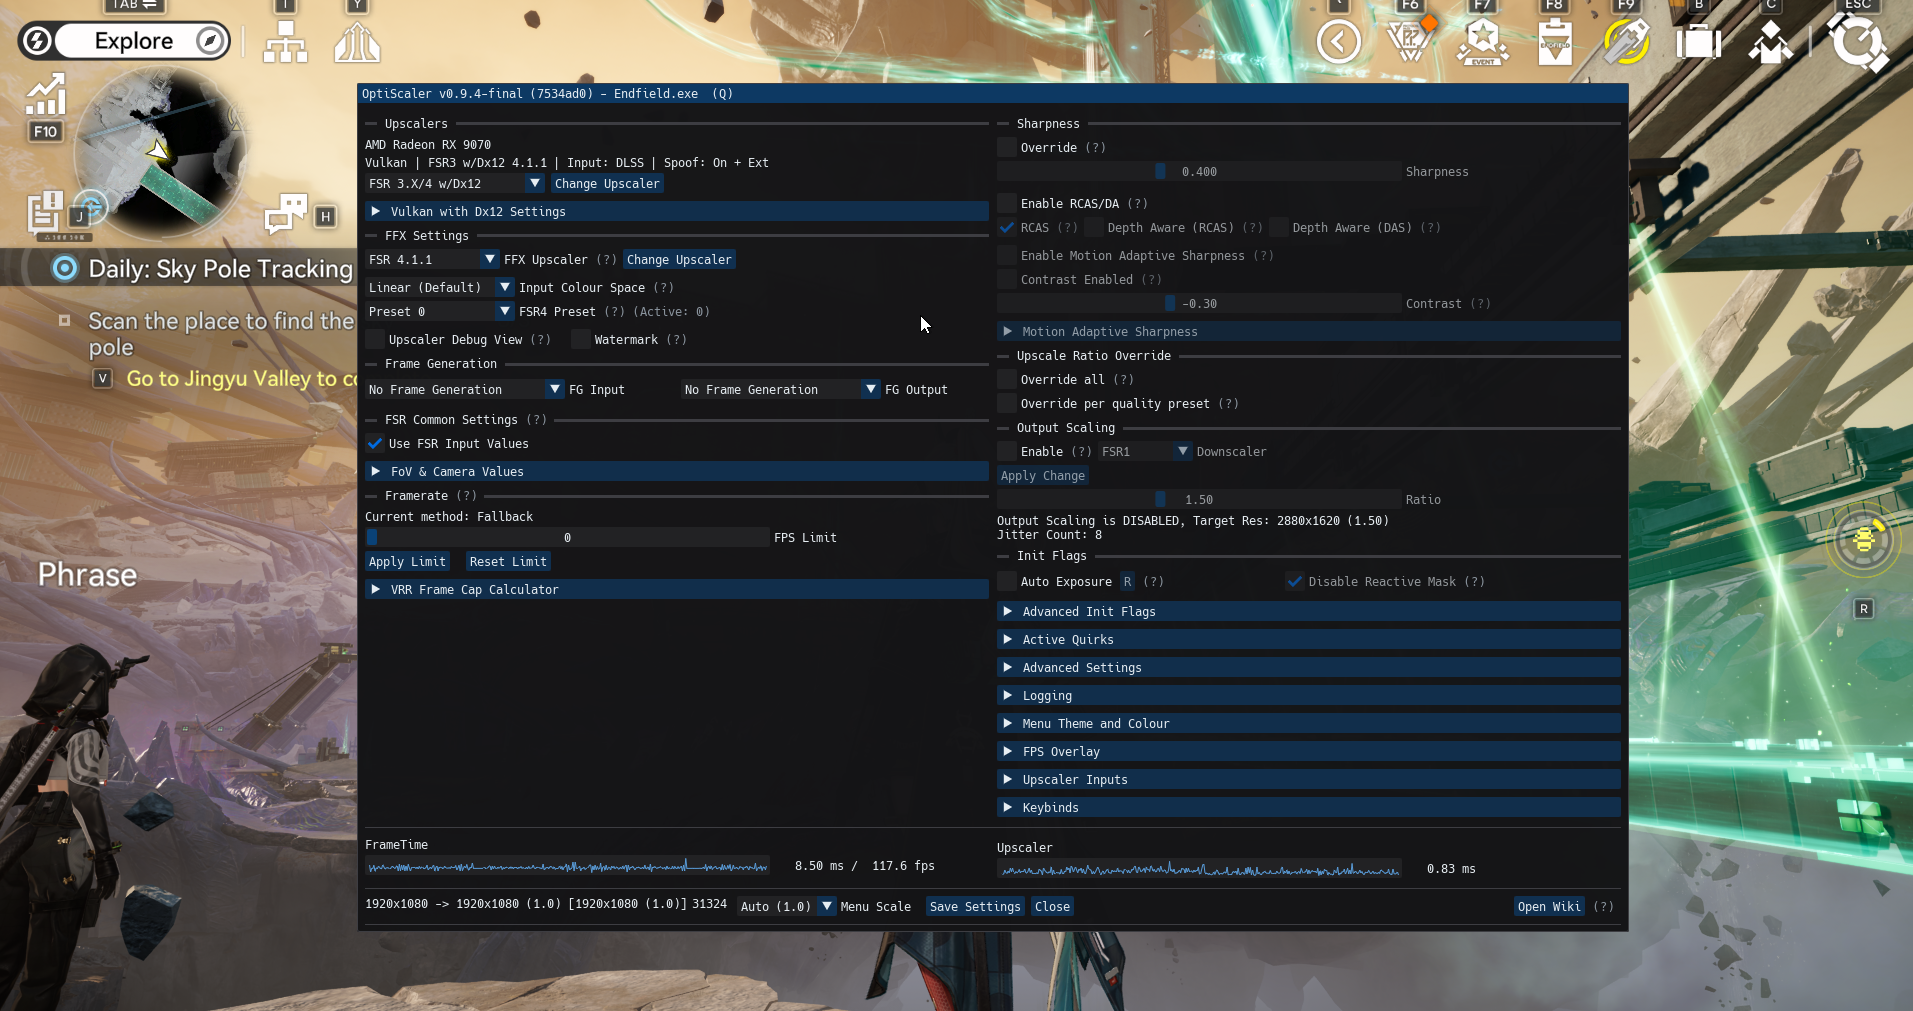
Task: Open the Event star icon (F7)
Action: 1482,42
